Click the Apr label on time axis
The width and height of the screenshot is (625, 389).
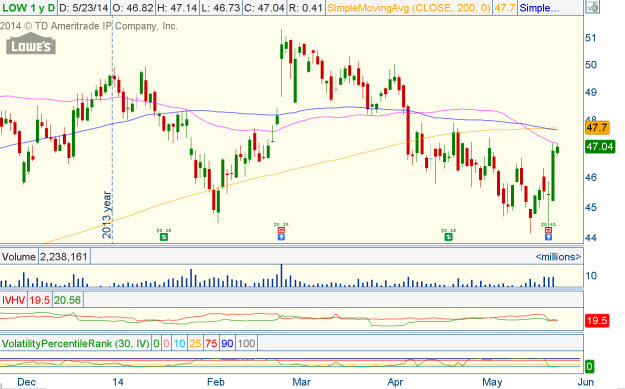click(395, 382)
